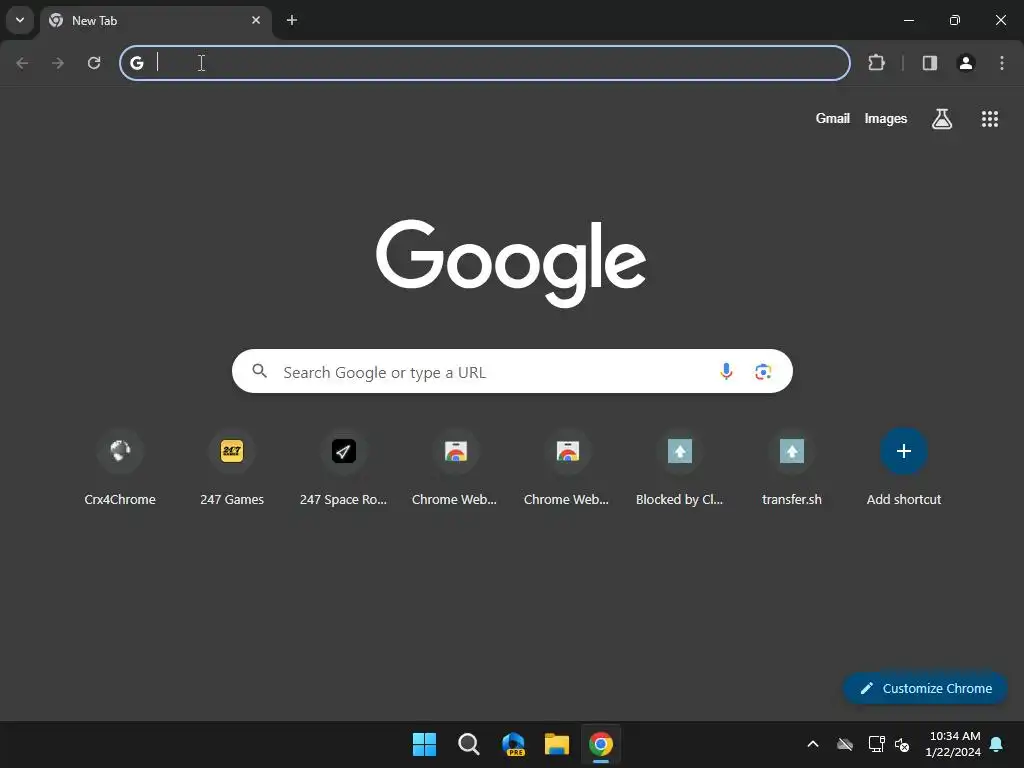1024x768 pixels.
Task: Start voice search with microphone
Action: 726,372
